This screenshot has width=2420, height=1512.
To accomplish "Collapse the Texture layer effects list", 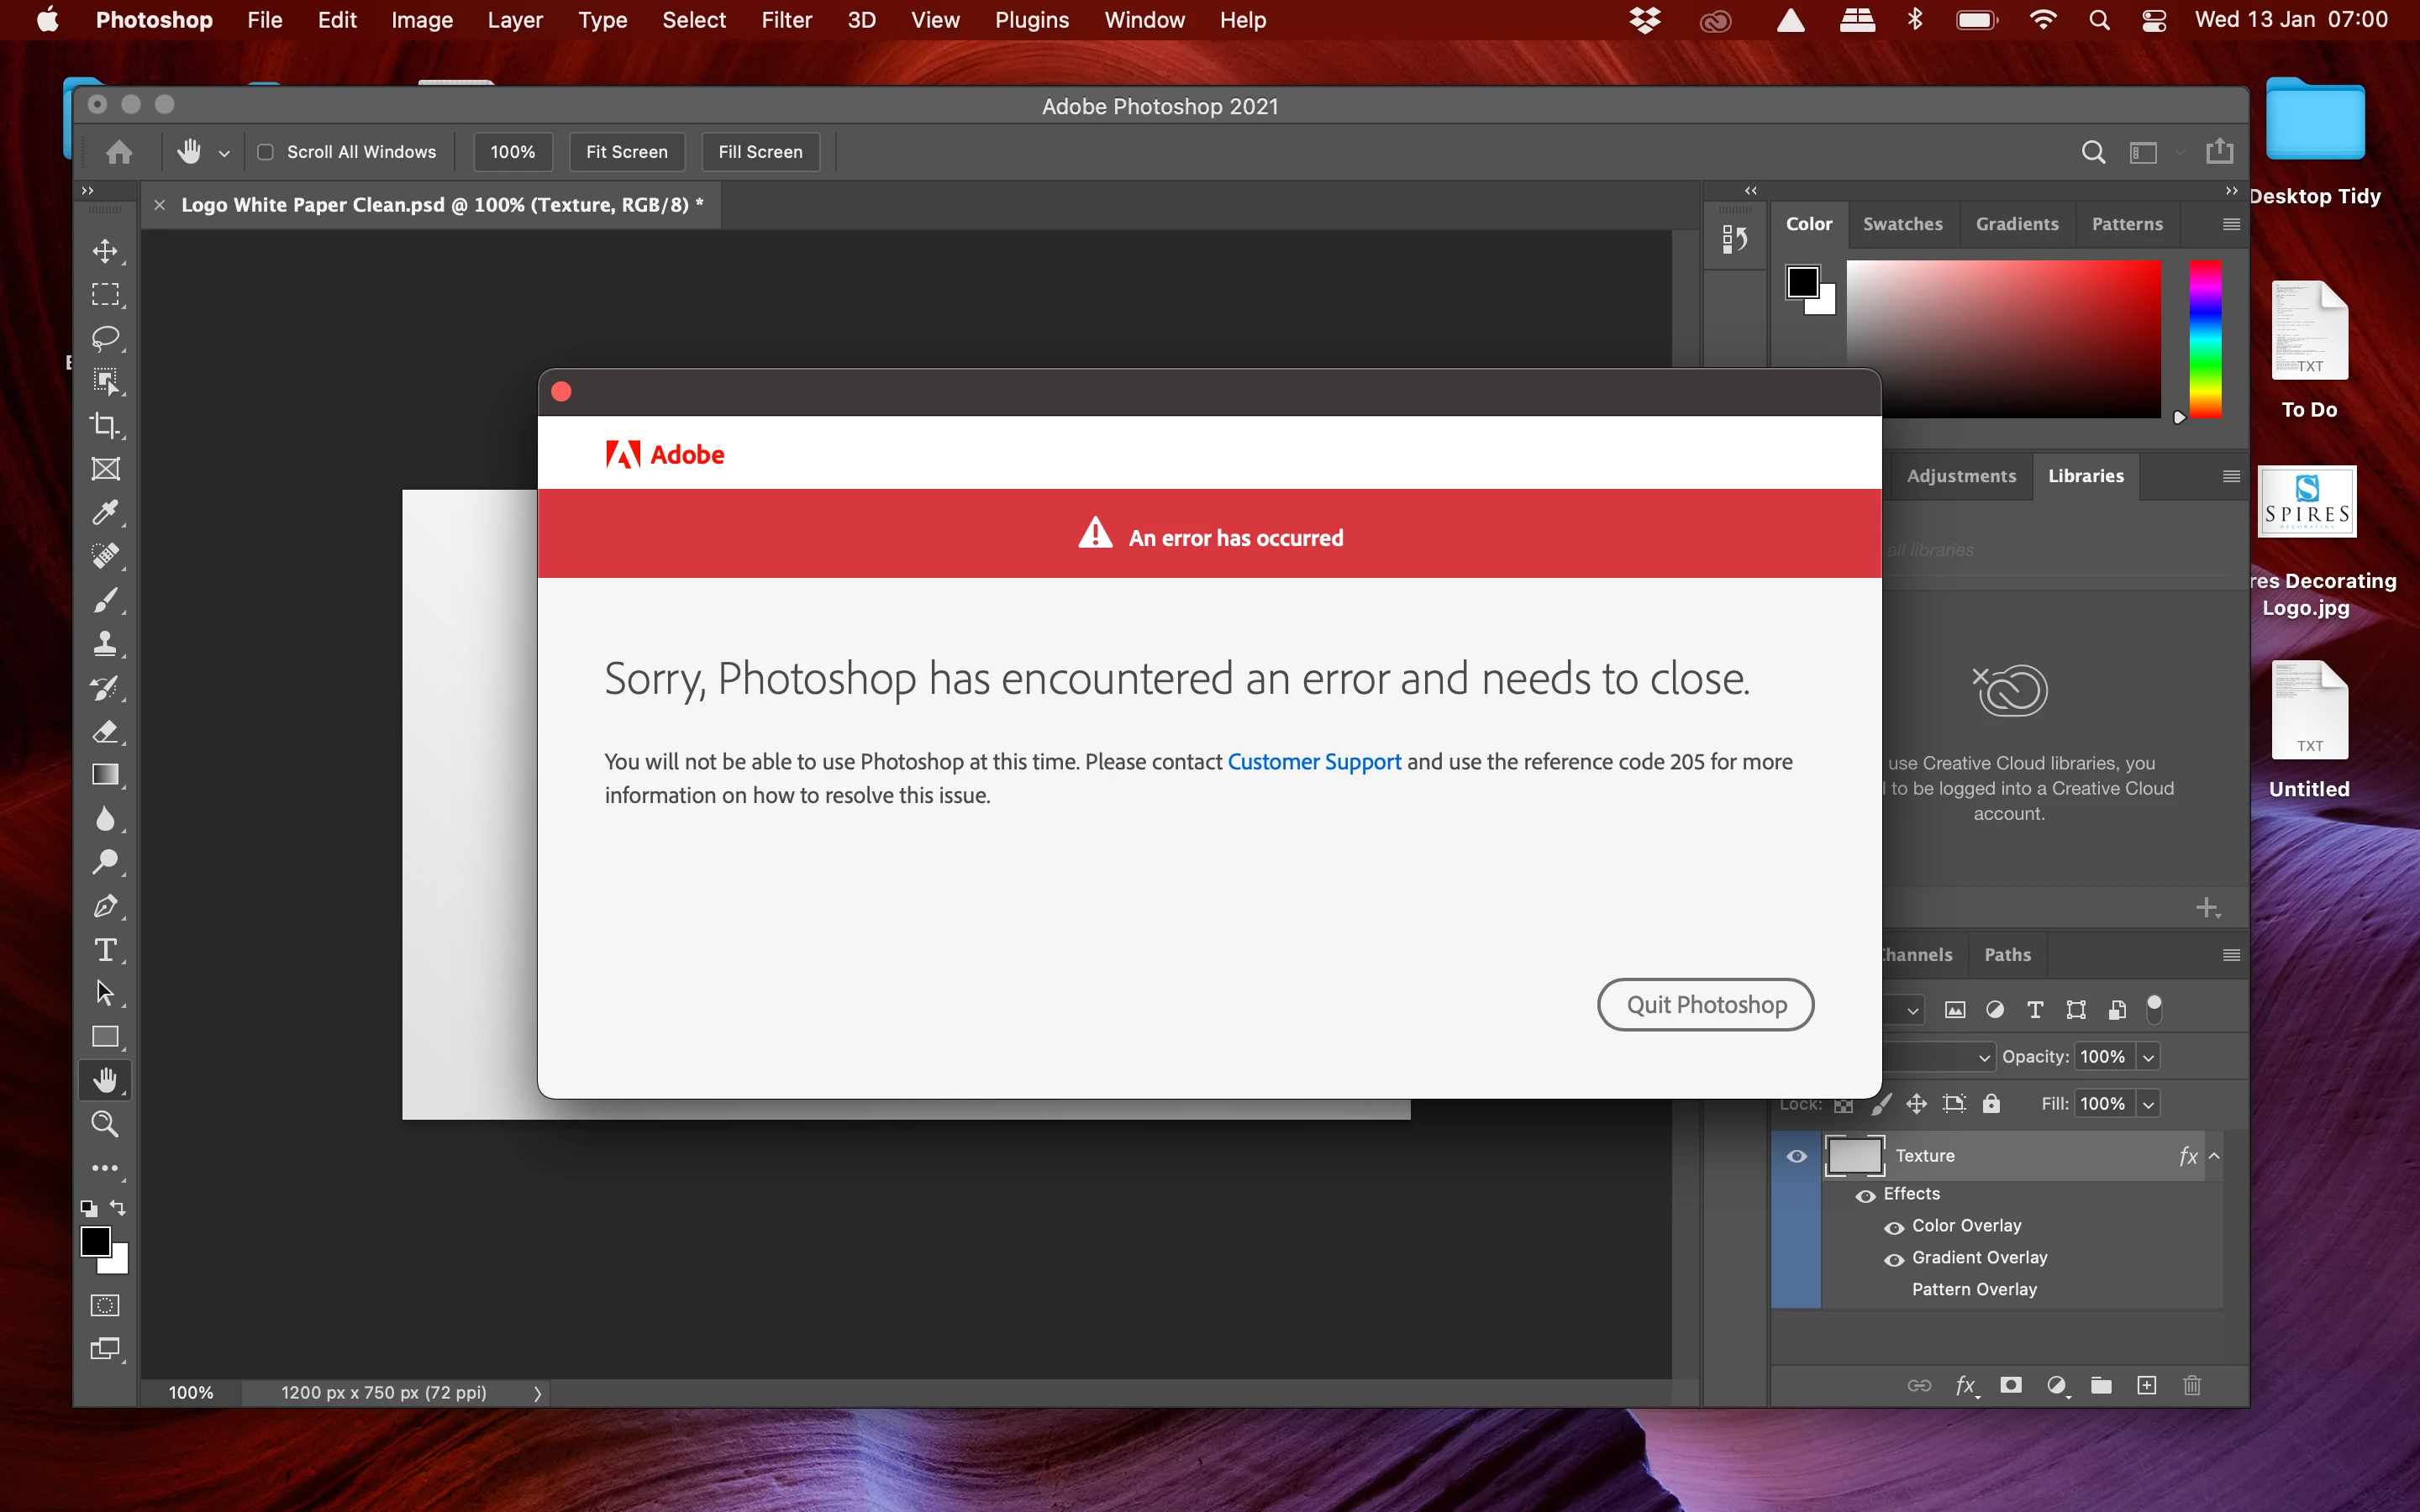I will coord(2214,1156).
